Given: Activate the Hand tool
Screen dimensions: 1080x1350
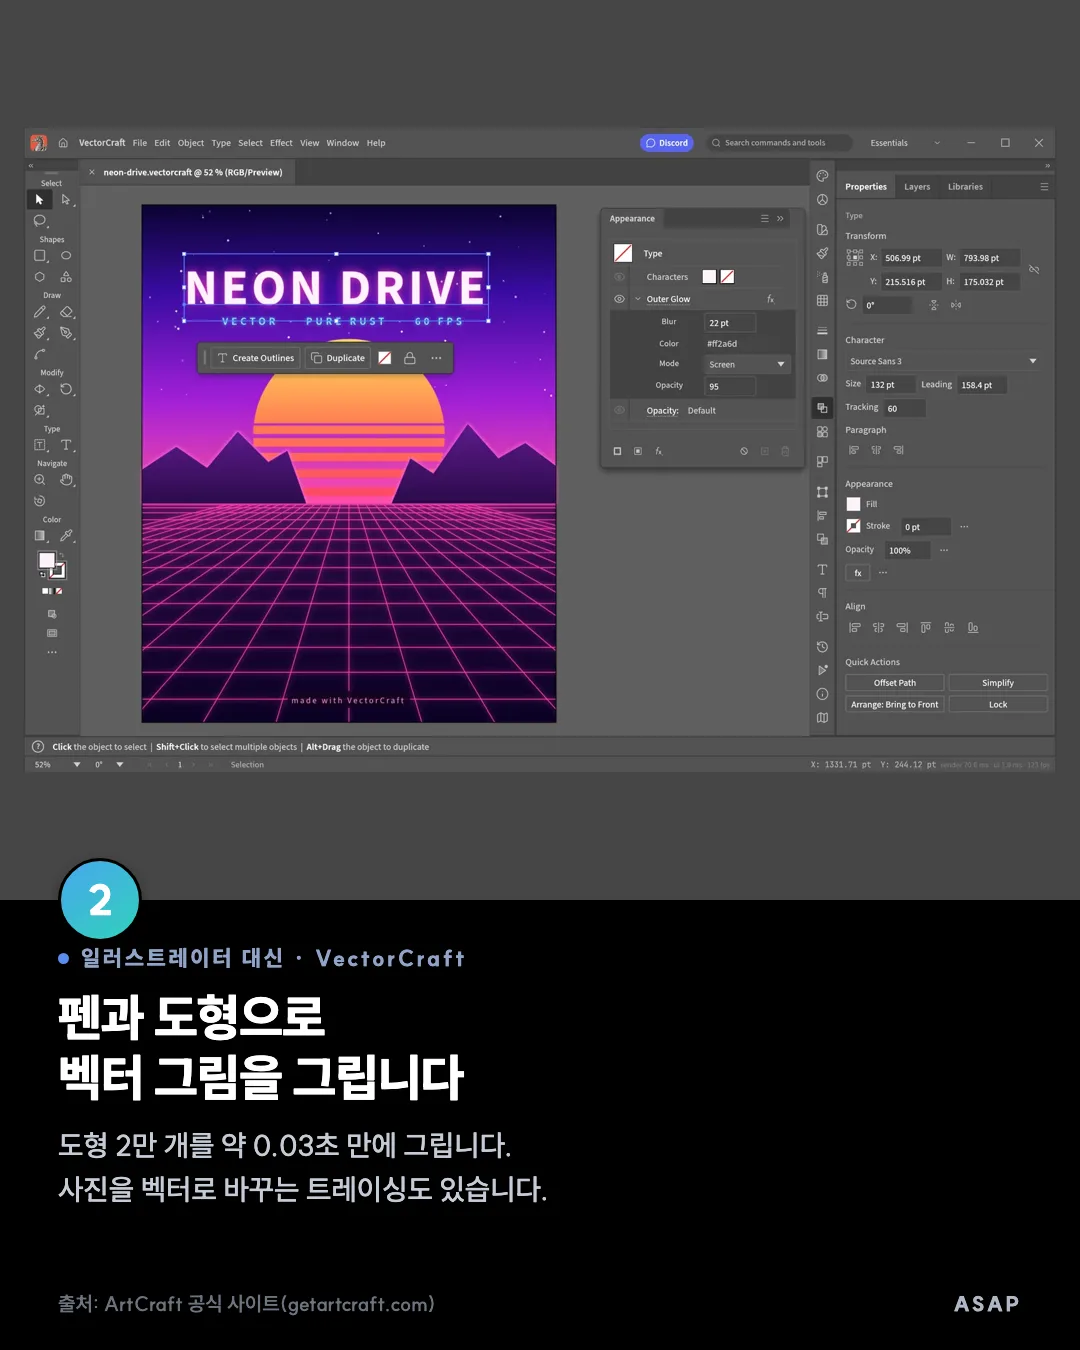Looking at the screenshot, I should 66,480.
